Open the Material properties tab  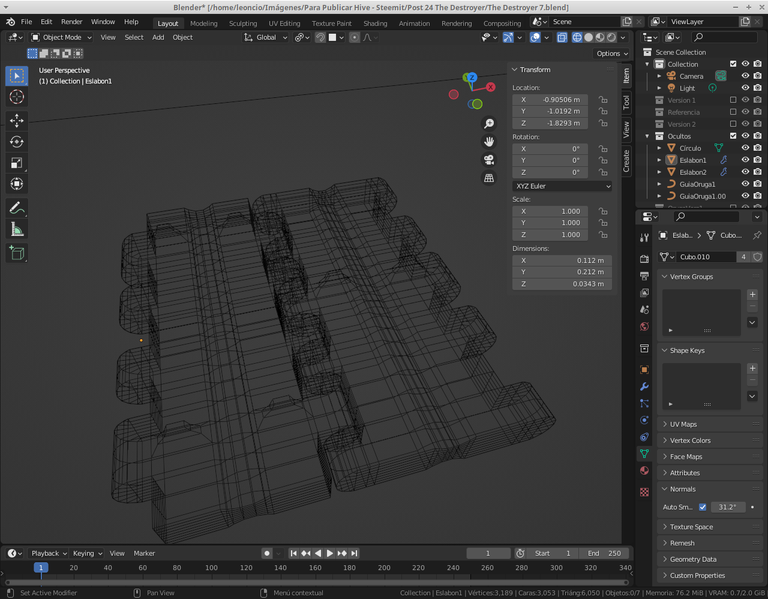644,471
